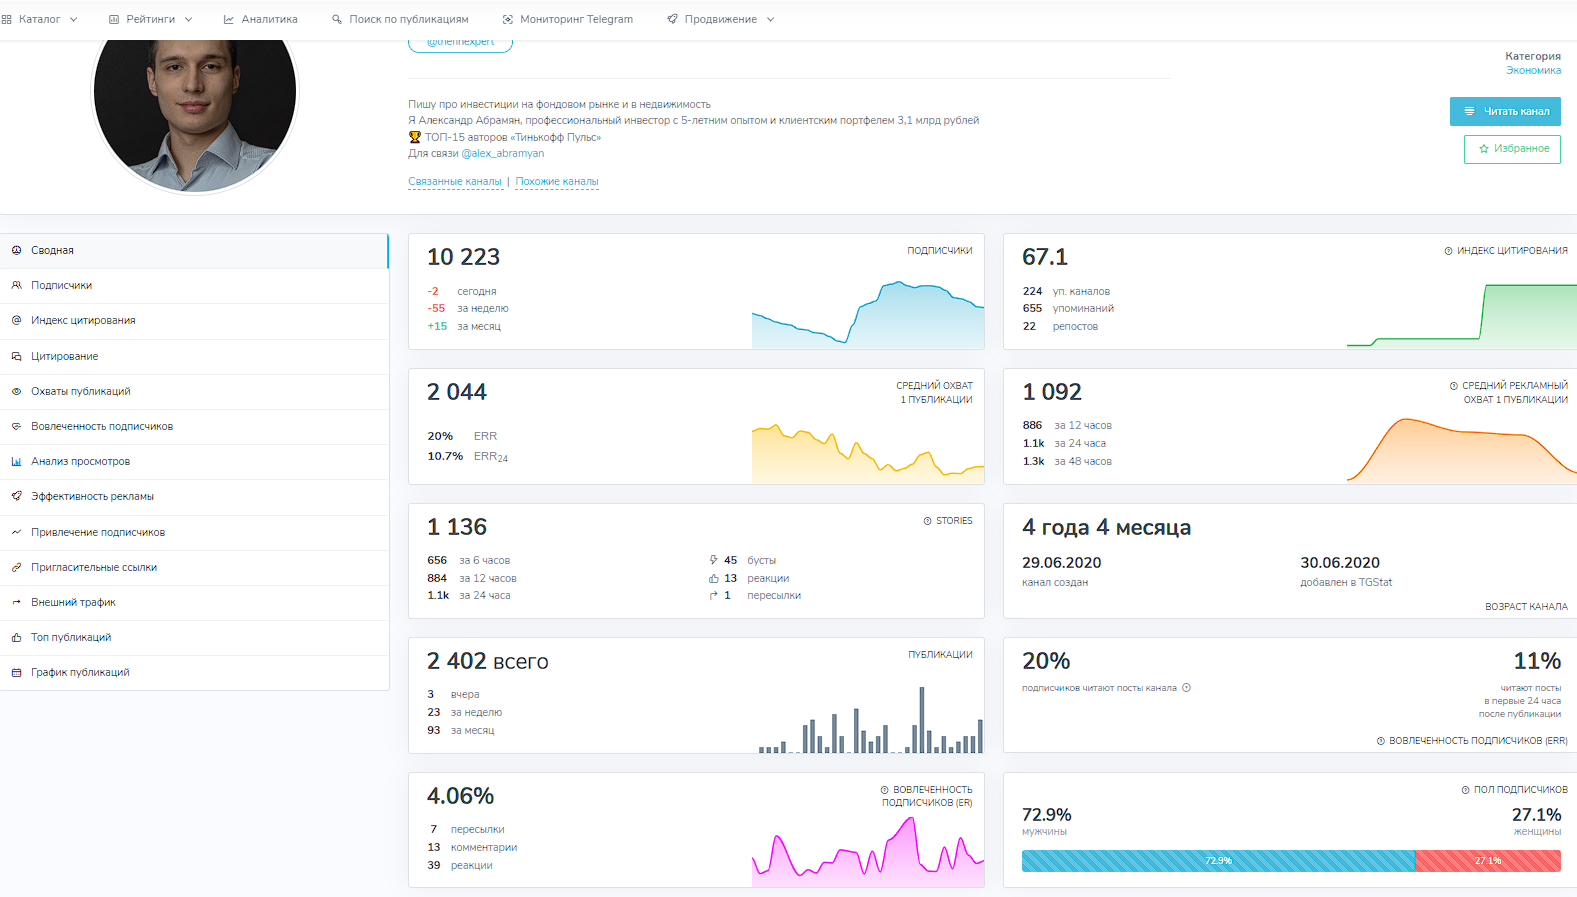Expand the Каталог dropdown menu

pyautogui.click(x=40, y=19)
